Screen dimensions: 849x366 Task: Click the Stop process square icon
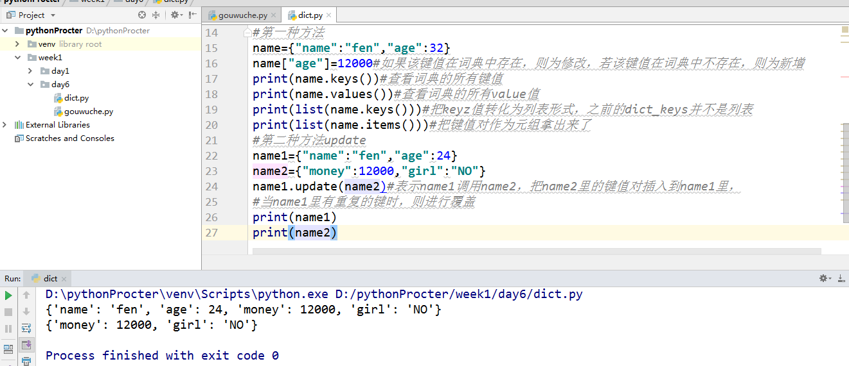point(8,312)
